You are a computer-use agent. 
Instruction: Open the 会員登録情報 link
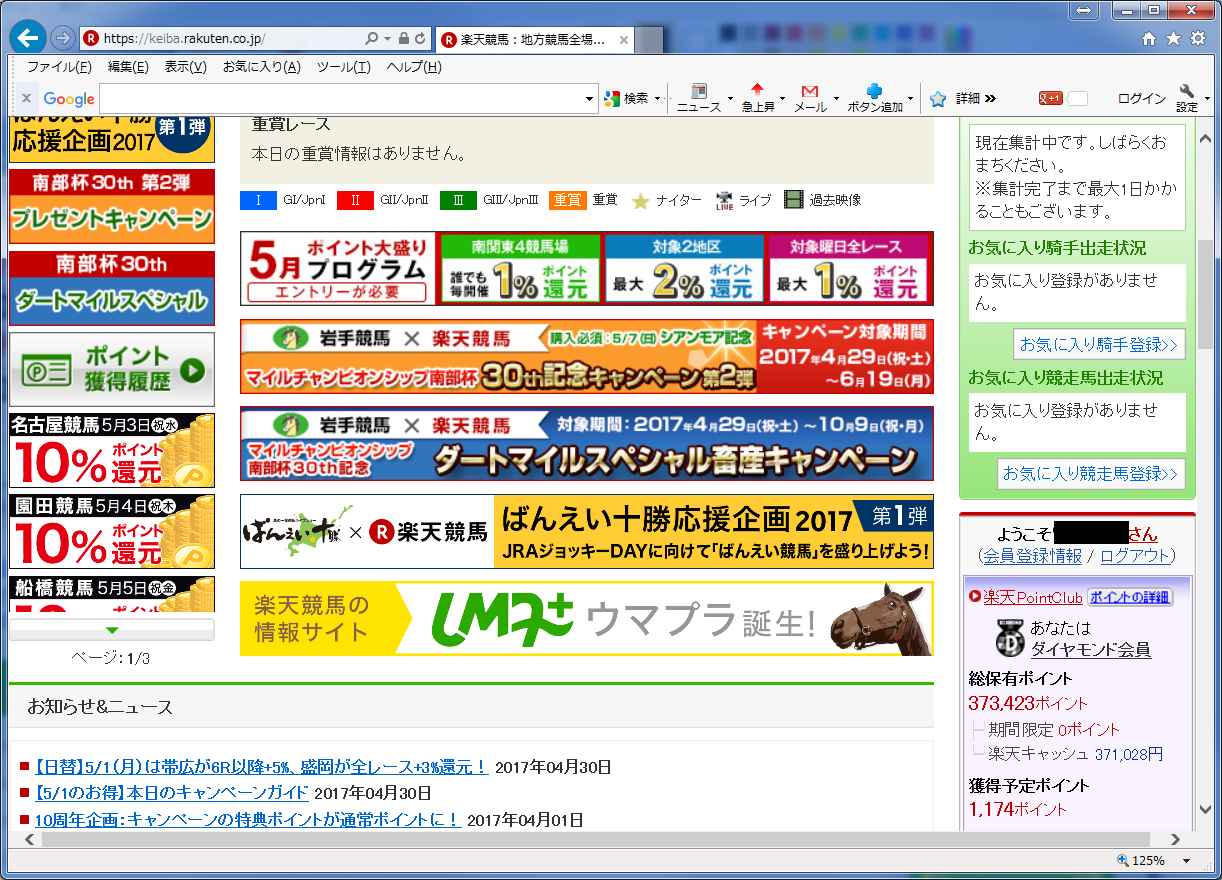pos(1033,556)
